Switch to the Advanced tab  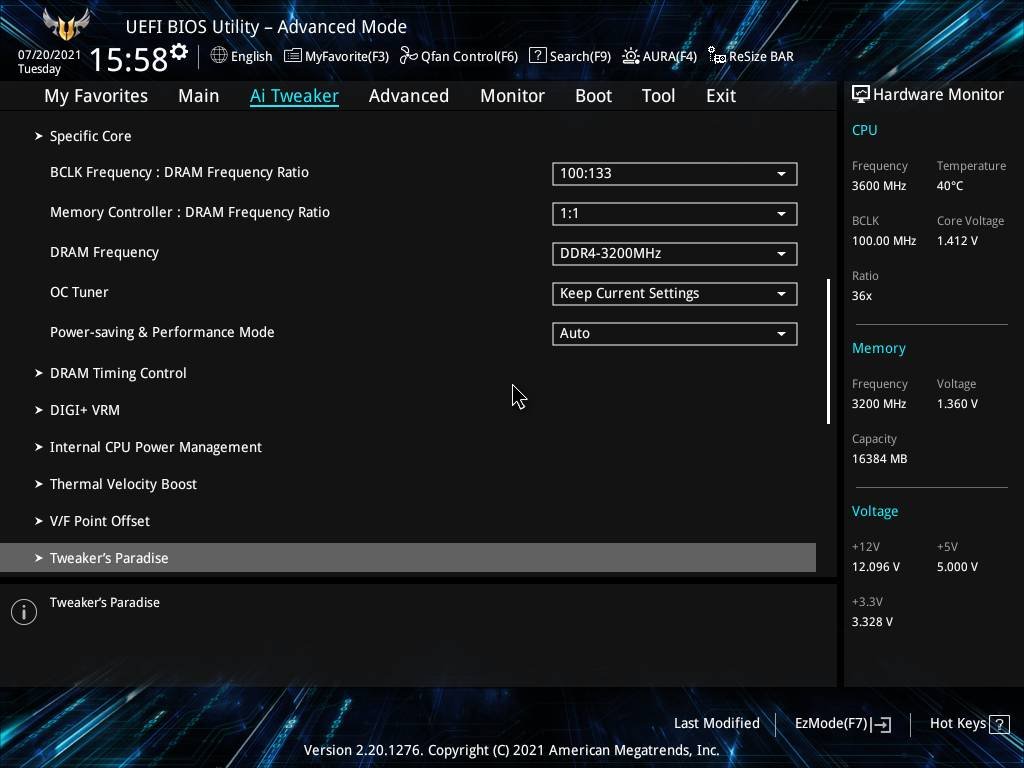[x=408, y=96]
